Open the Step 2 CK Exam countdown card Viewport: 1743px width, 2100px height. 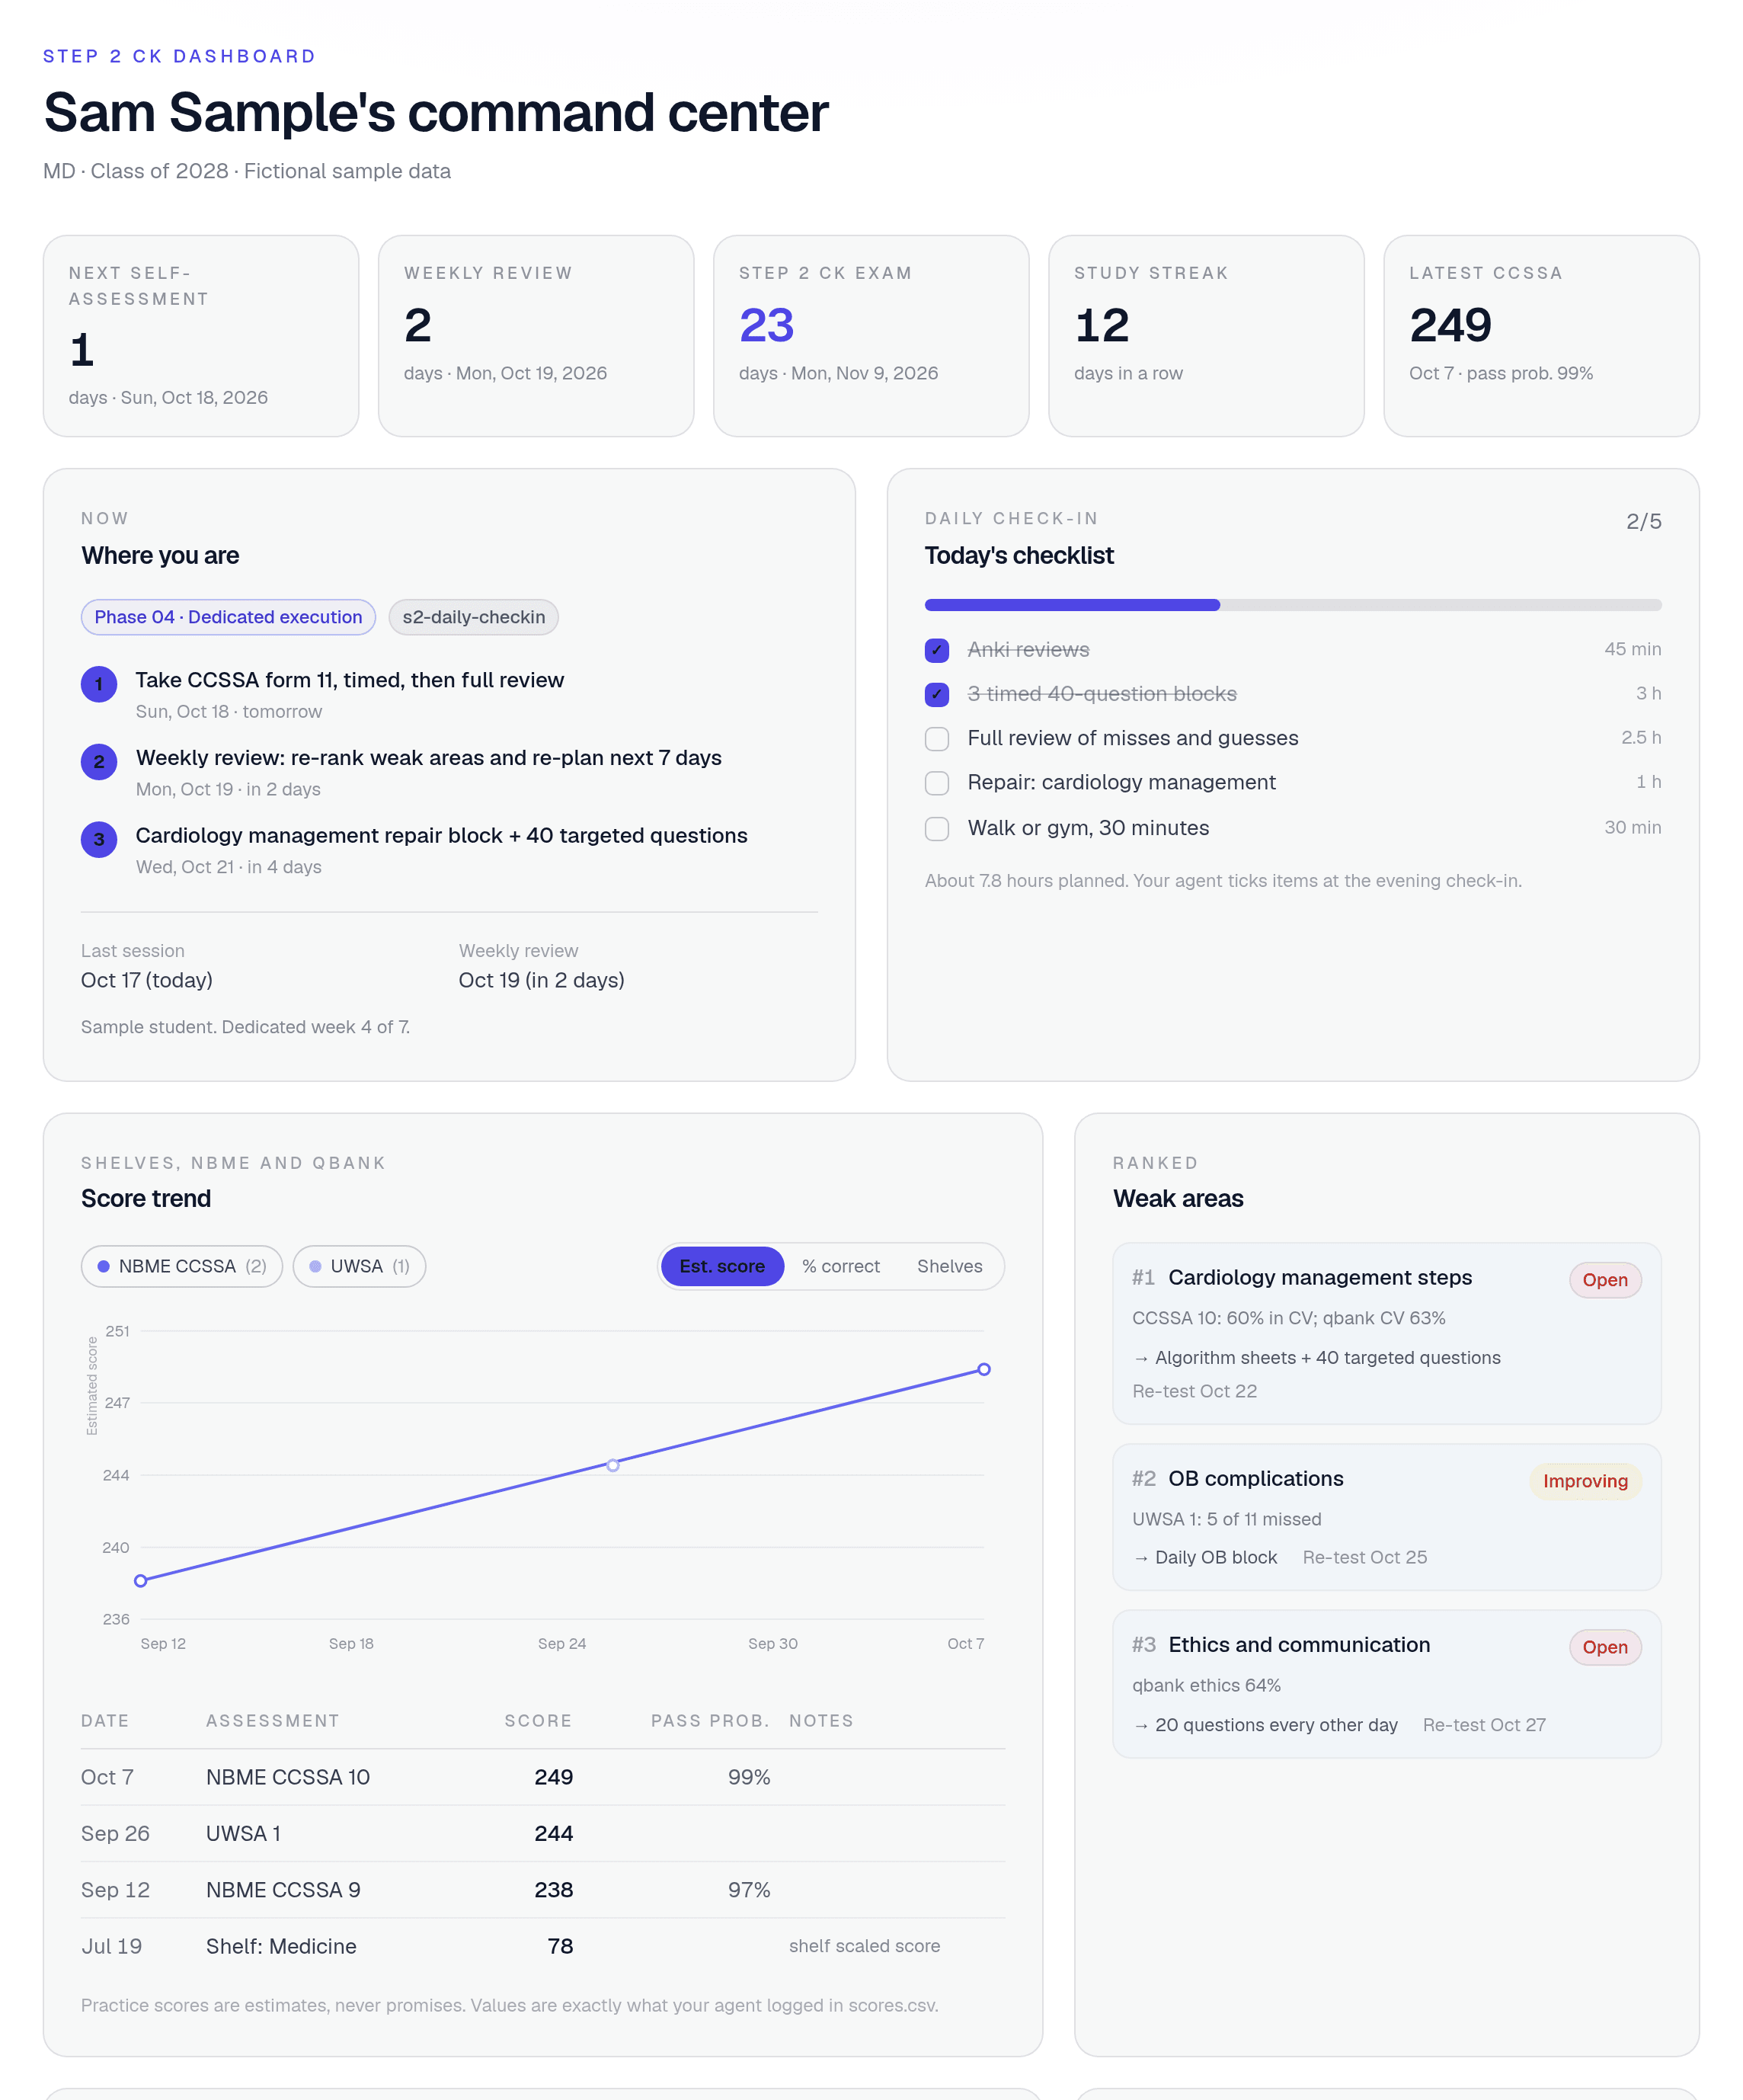(x=871, y=336)
